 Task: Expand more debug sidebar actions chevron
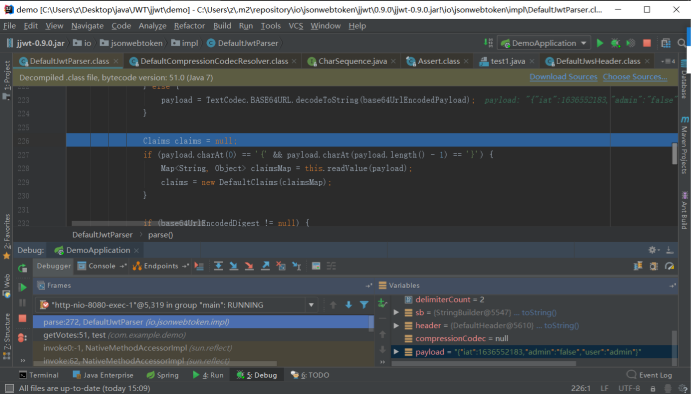coord(22,360)
